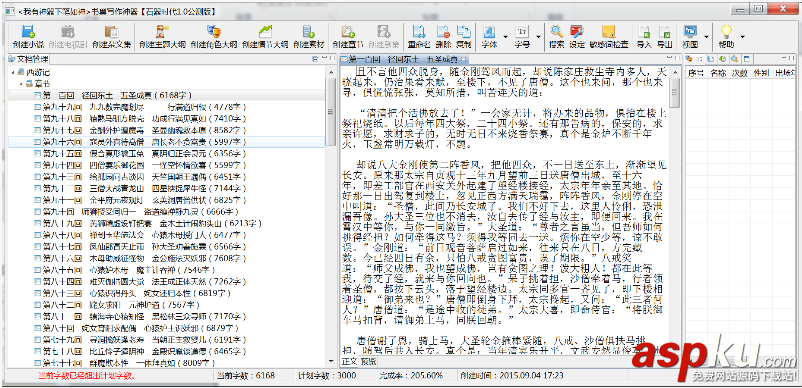The height and width of the screenshot is (388, 802).
Task: Click the 创建杂文集 toolbar icon
Action: (112, 32)
